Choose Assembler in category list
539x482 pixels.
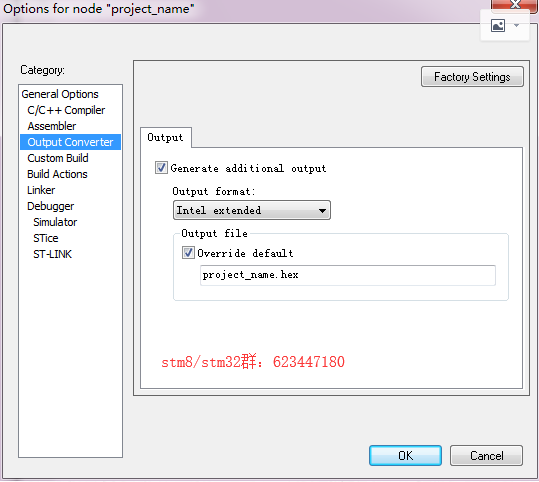point(52,126)
